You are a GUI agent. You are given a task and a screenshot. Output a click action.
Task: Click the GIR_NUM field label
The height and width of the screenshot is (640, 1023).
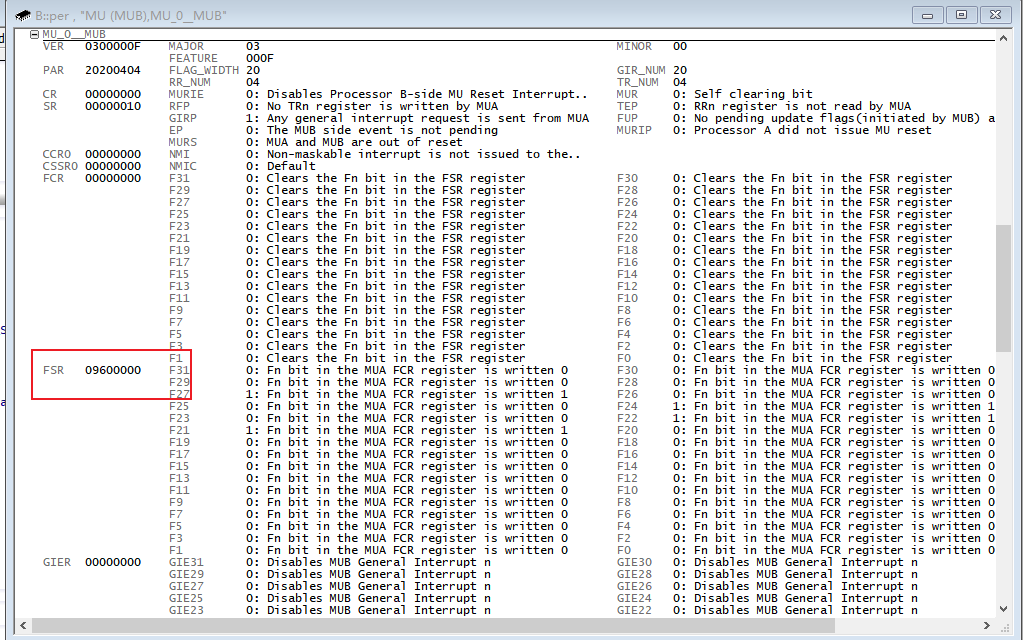pos(641,70)
